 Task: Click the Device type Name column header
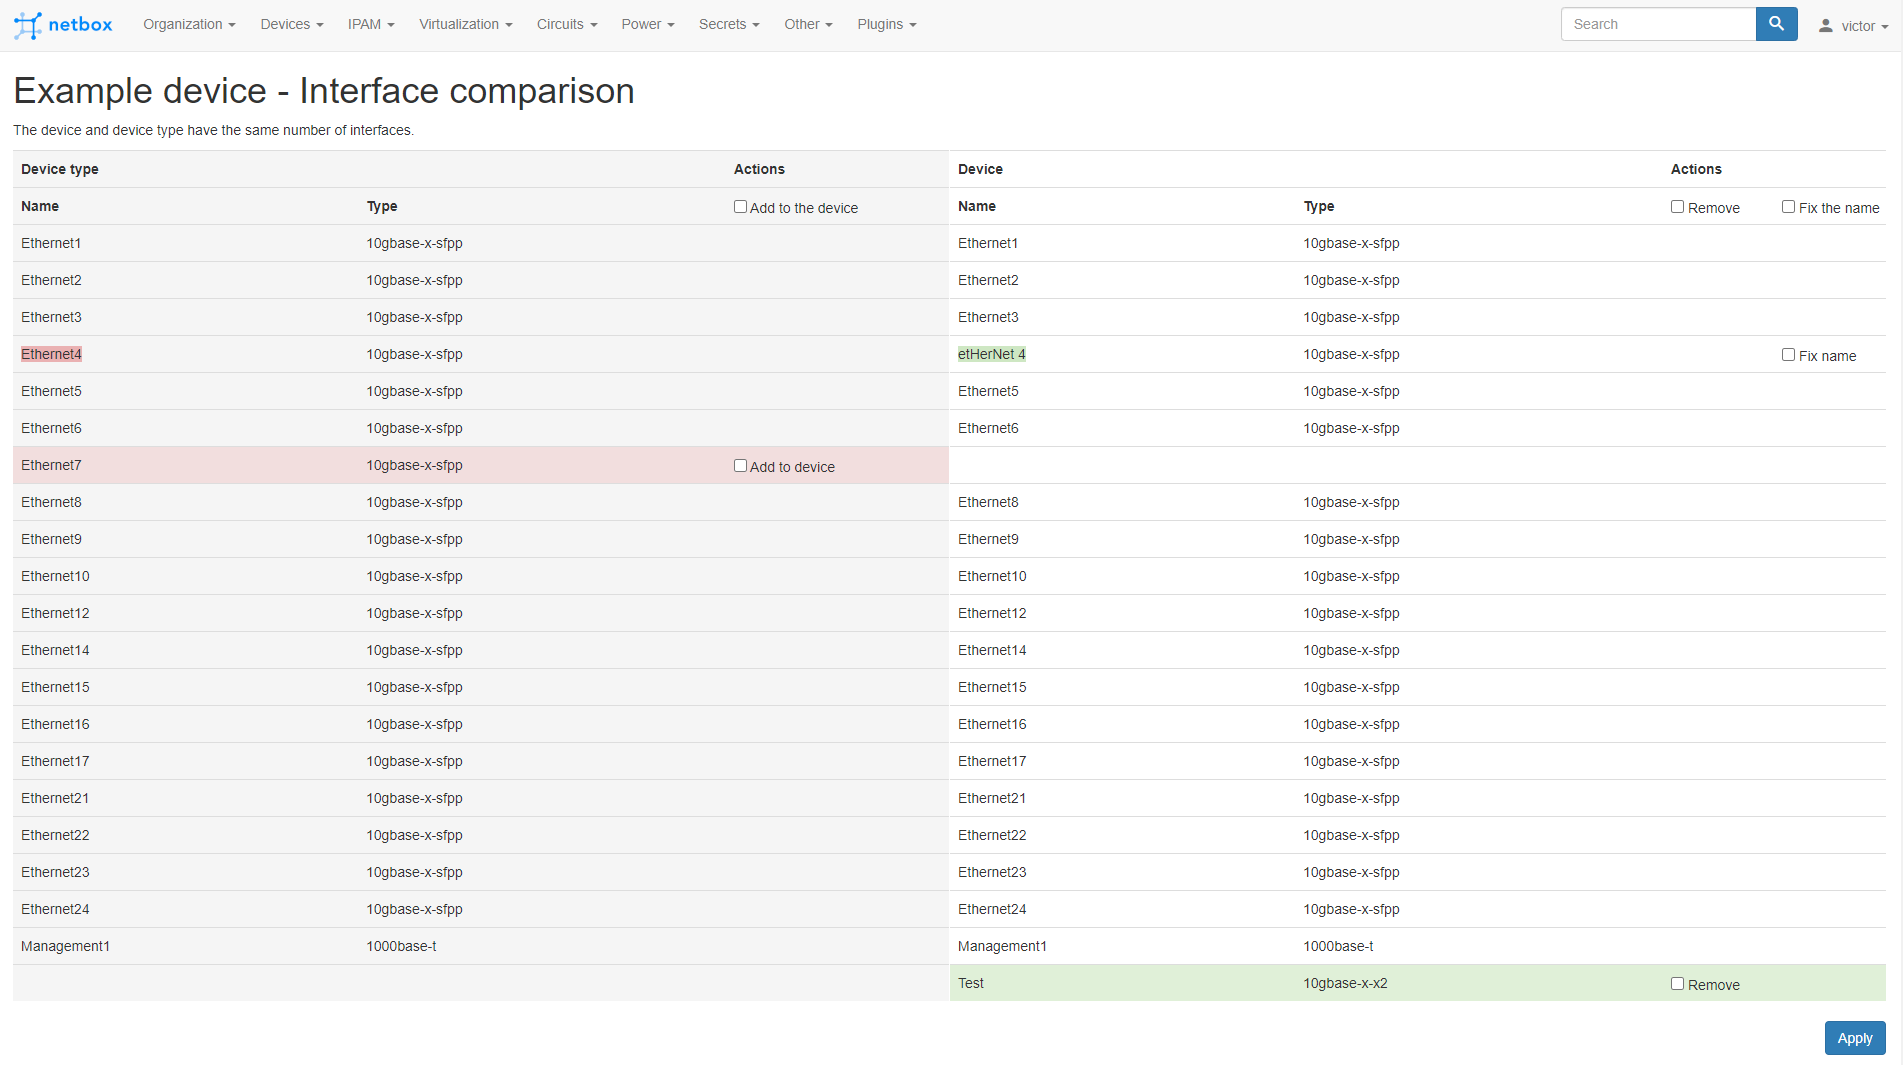pyautogui.click(x=40, y=206)
